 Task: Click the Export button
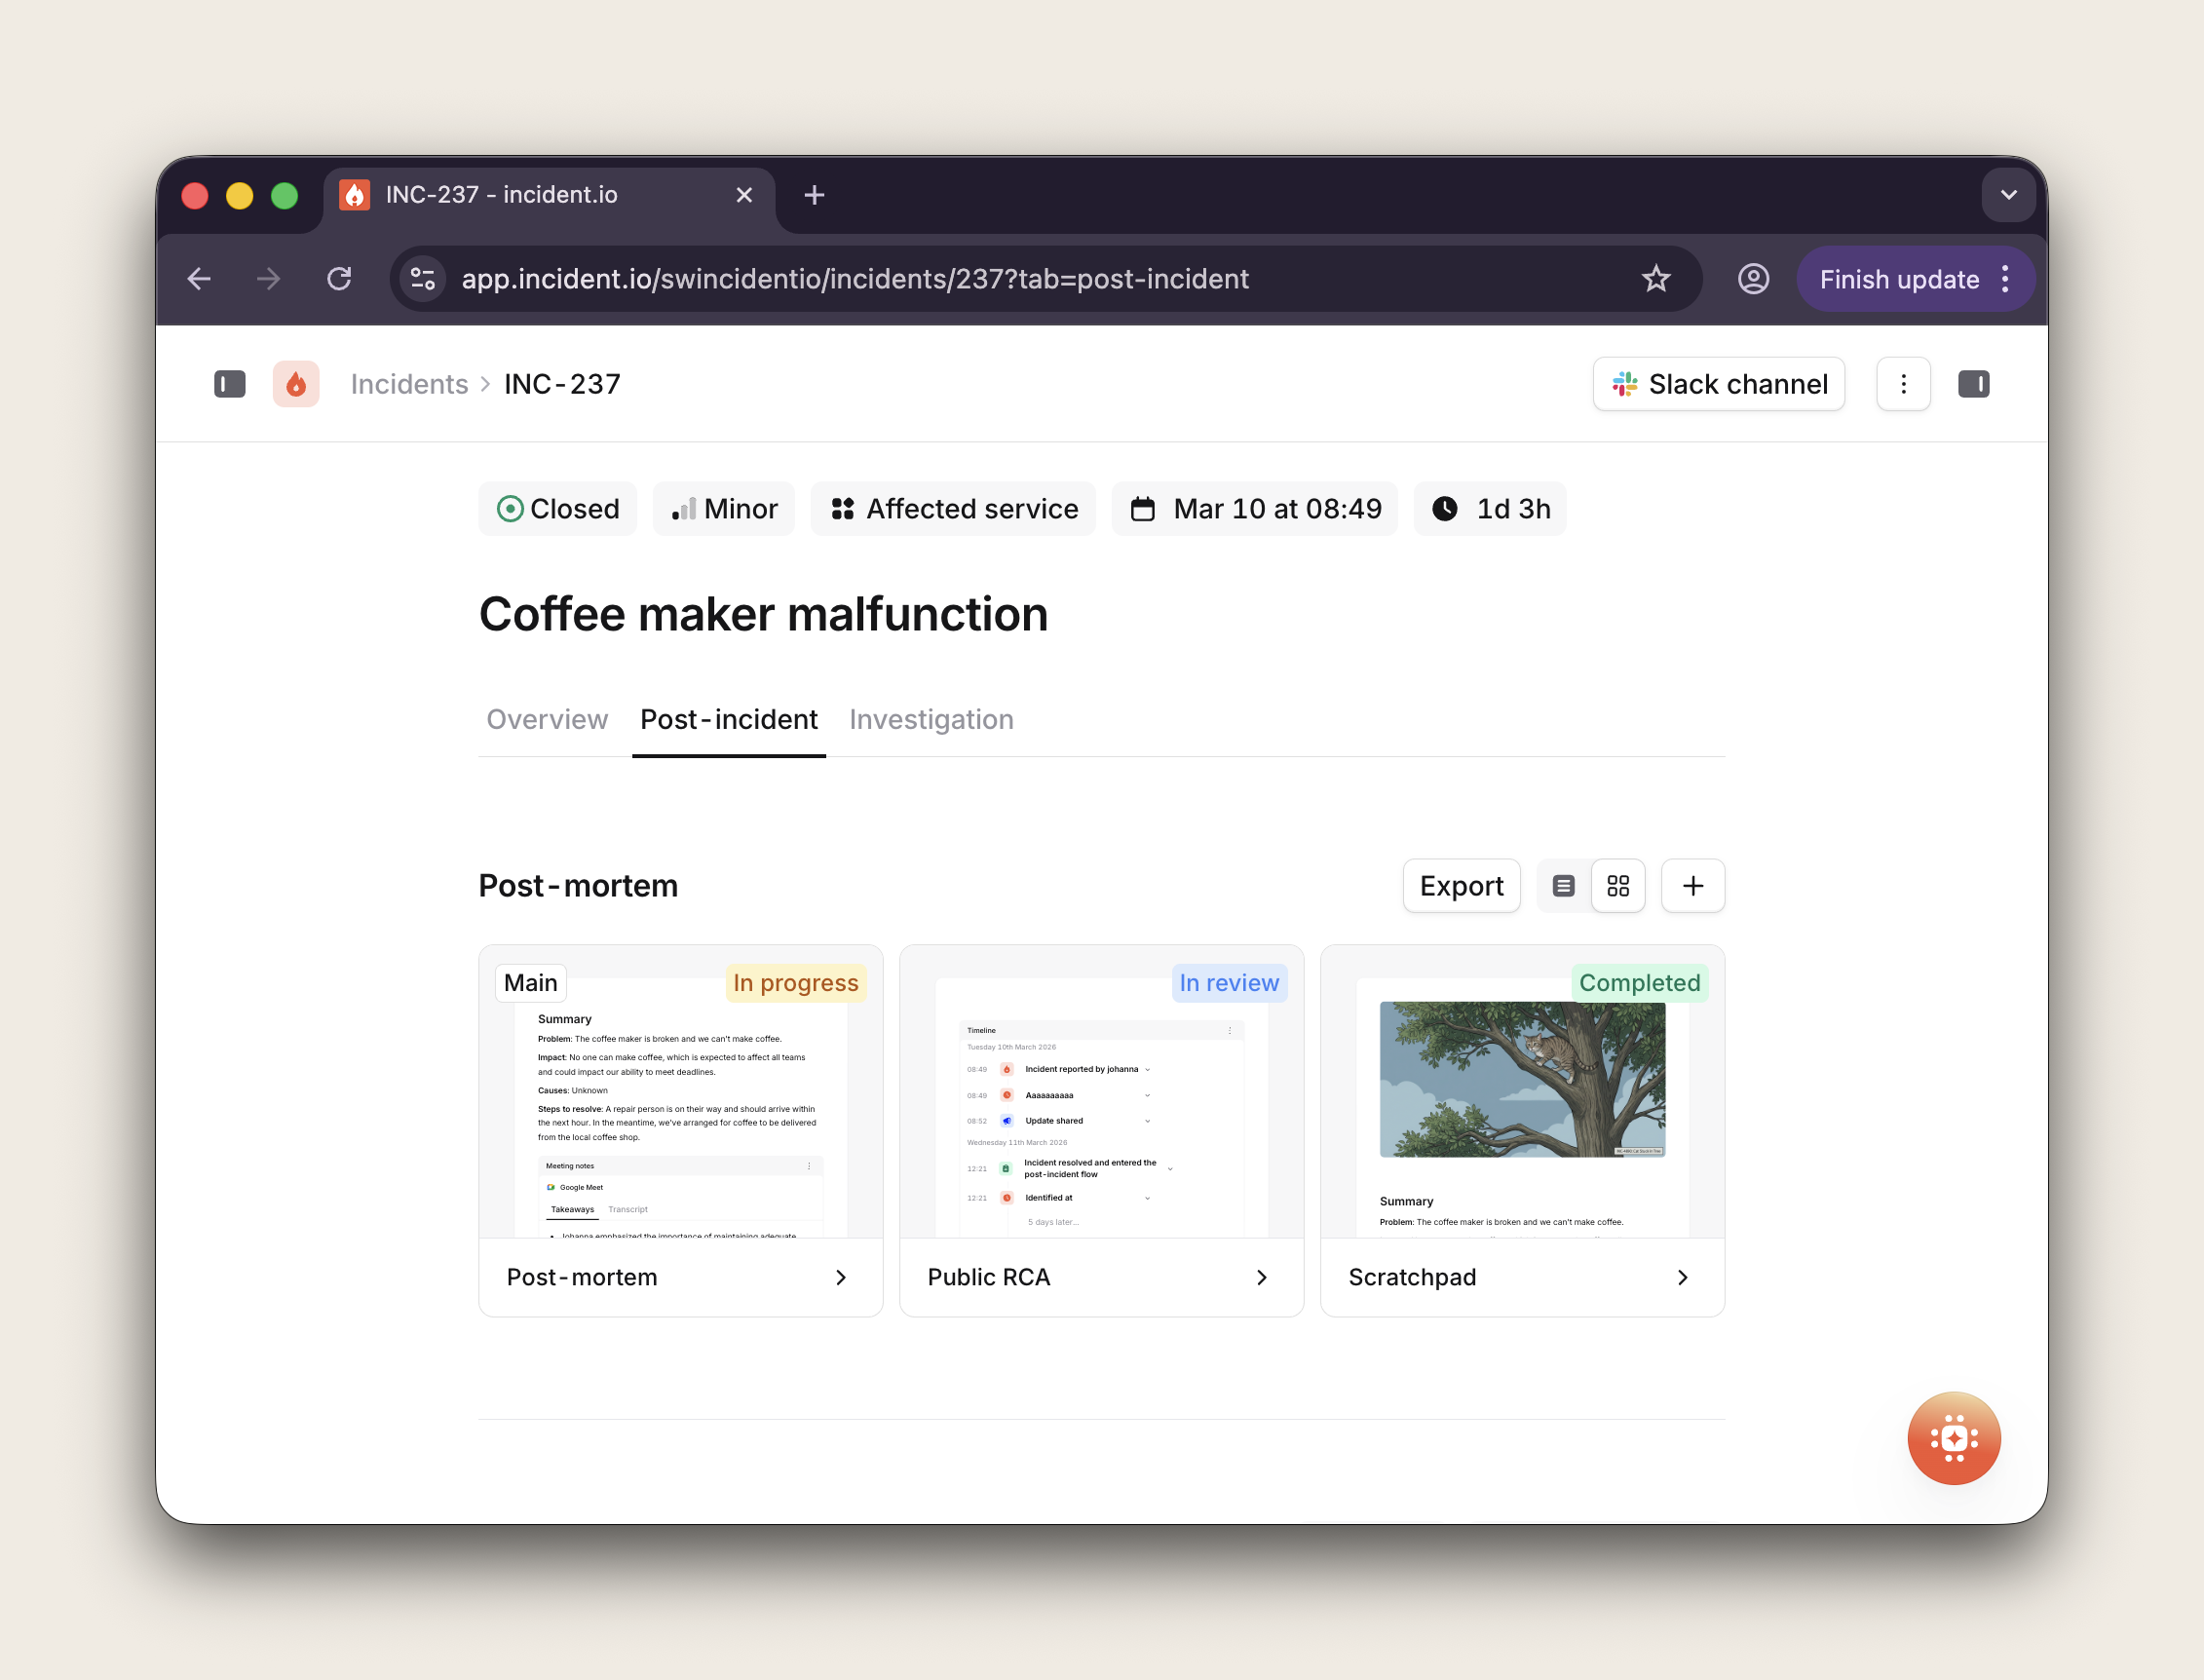click(1460, 886)
